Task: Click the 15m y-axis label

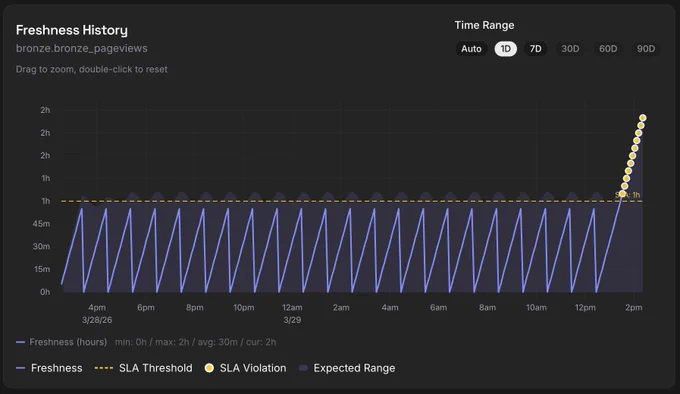Action: [42, 269]
